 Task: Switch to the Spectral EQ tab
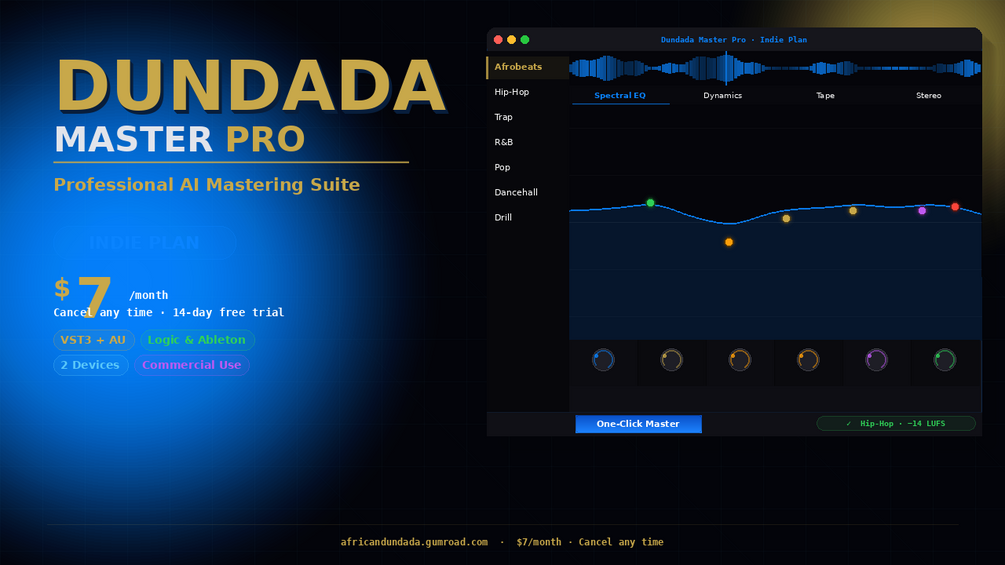(620, 95)
